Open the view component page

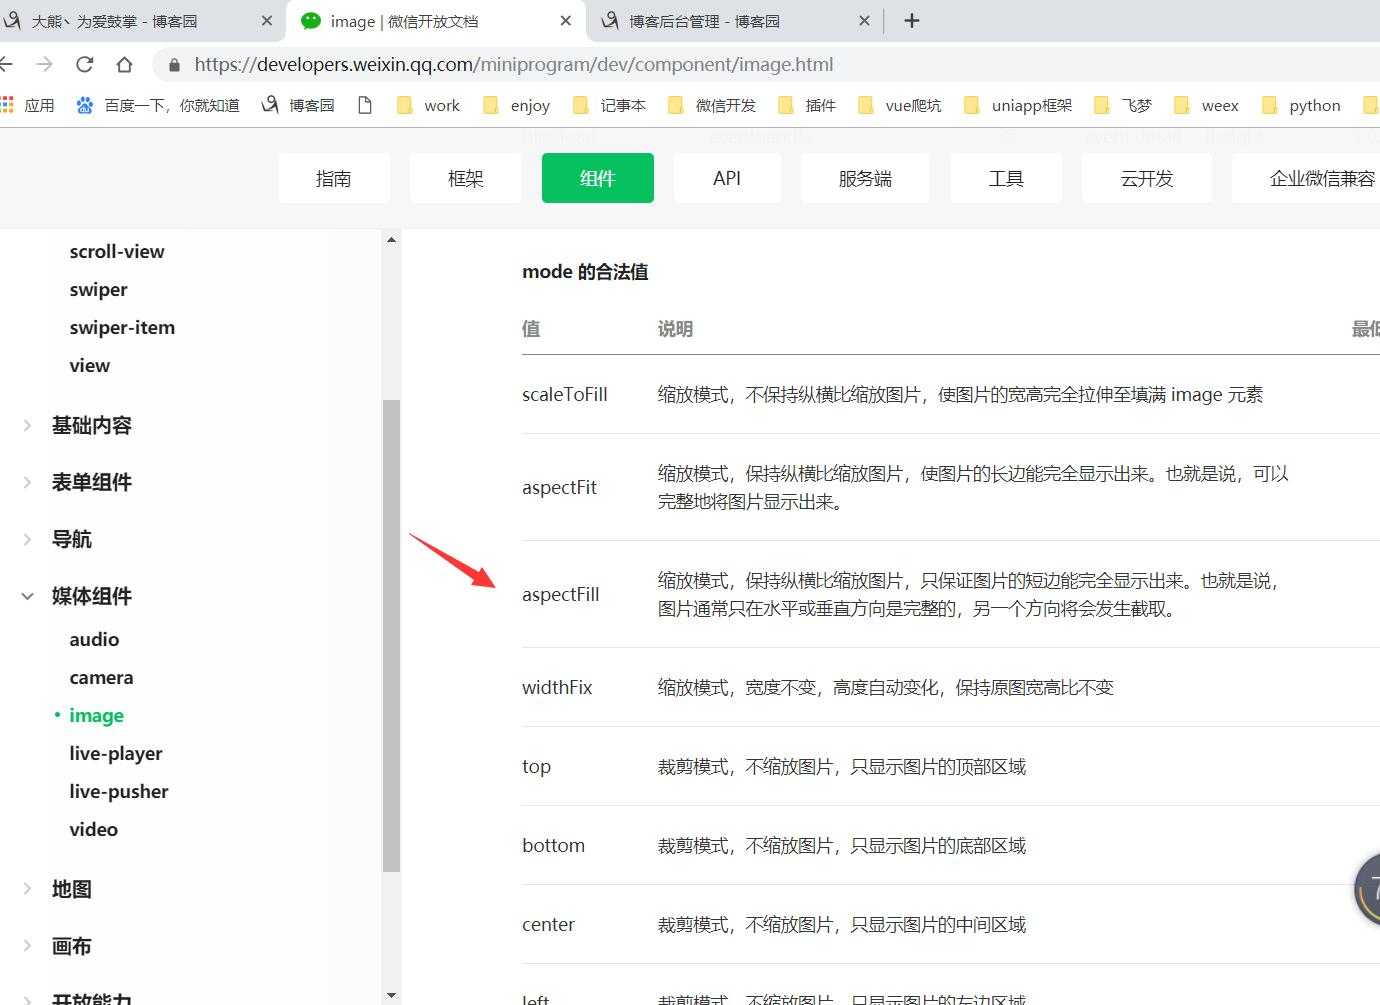[90, 366]
